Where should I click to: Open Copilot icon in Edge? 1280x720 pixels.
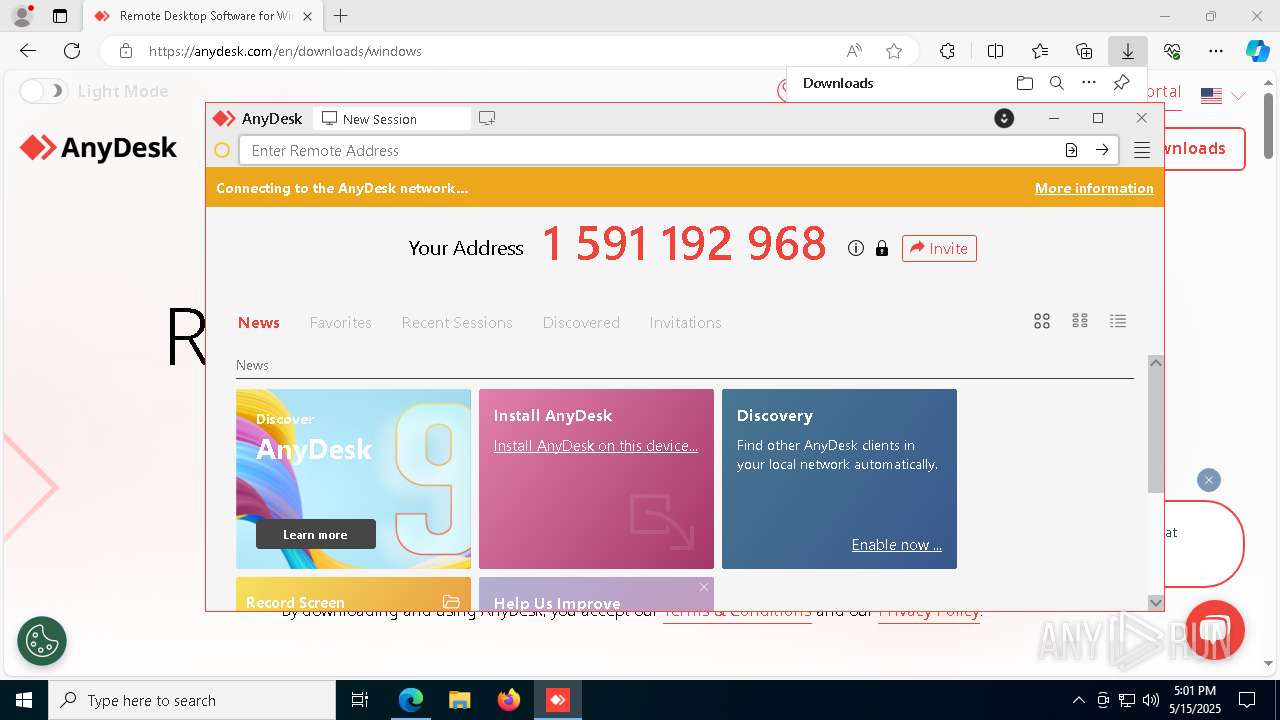point(1257,51)
